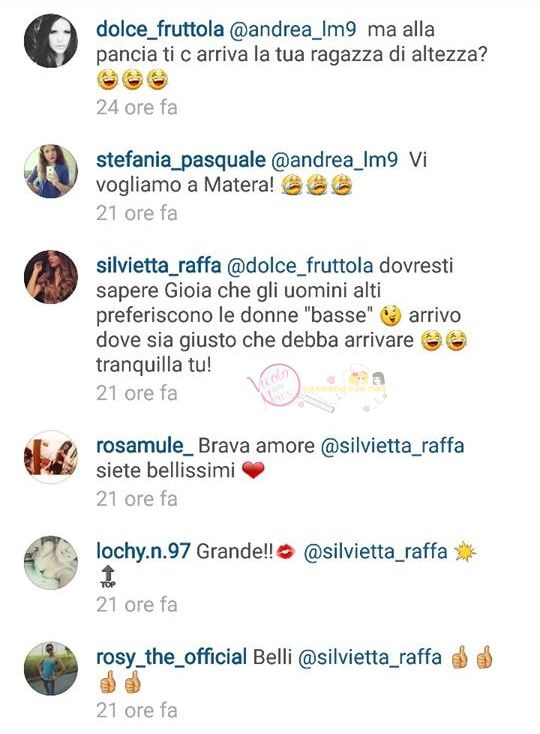Open the stefania_pasquale username link
540x734 pixels.
[181, 160]
